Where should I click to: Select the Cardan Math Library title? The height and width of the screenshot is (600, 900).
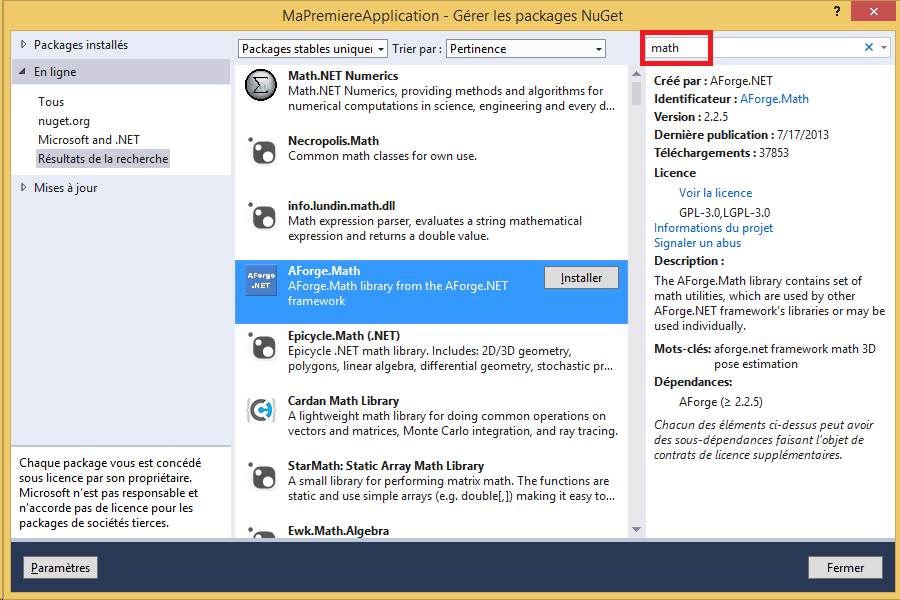pos(343,401)
